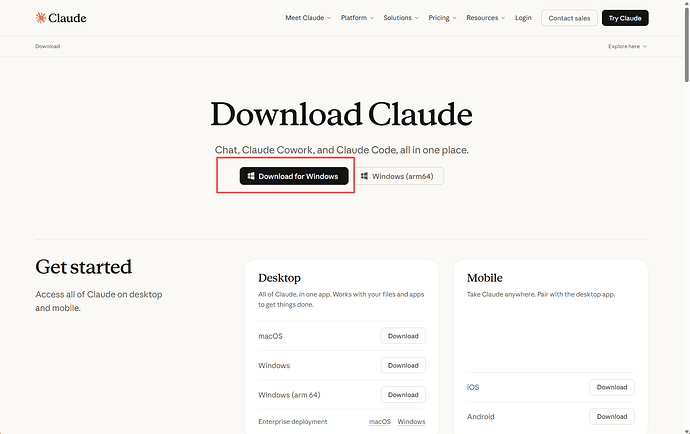The width and height of the screenshot is (690, 434).
Task: Click the Contact sales button
Action: pyautogui.click(x=569, y=18)
